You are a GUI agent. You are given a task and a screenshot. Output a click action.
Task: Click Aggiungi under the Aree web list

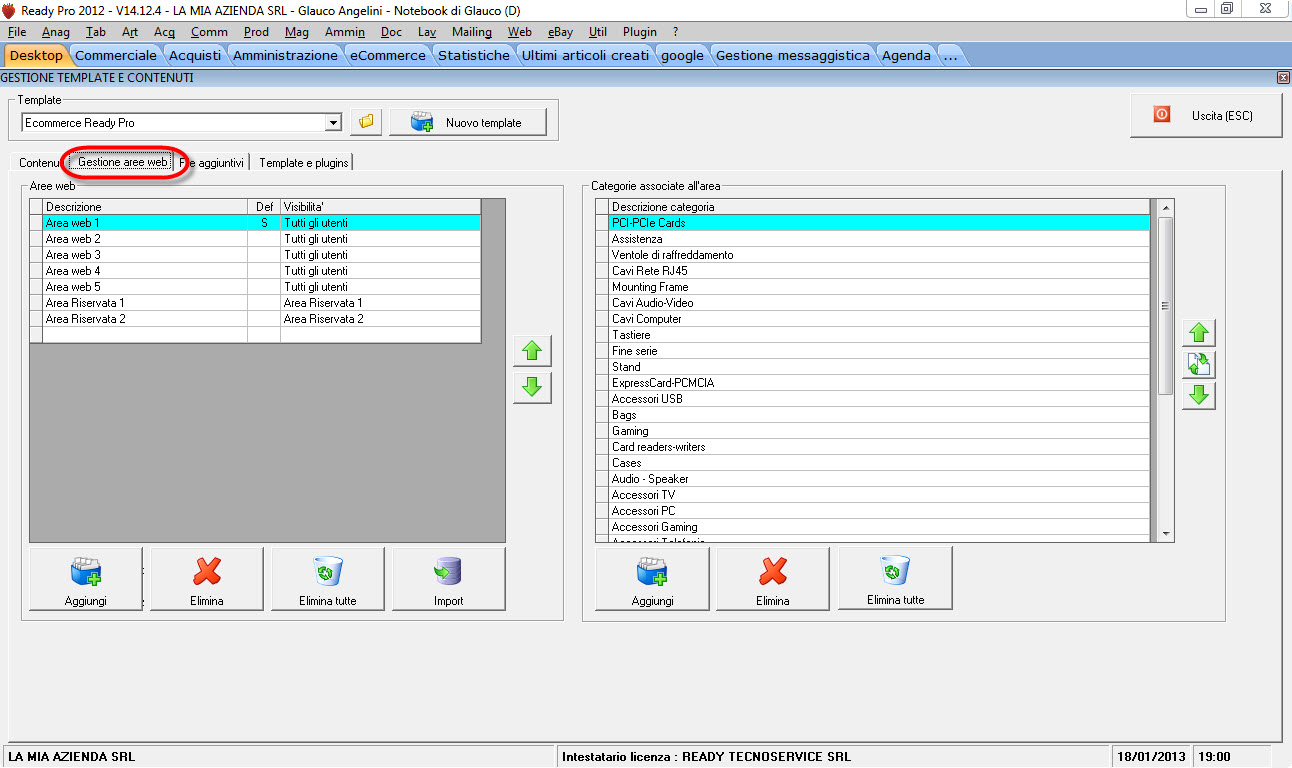[86, 579]
